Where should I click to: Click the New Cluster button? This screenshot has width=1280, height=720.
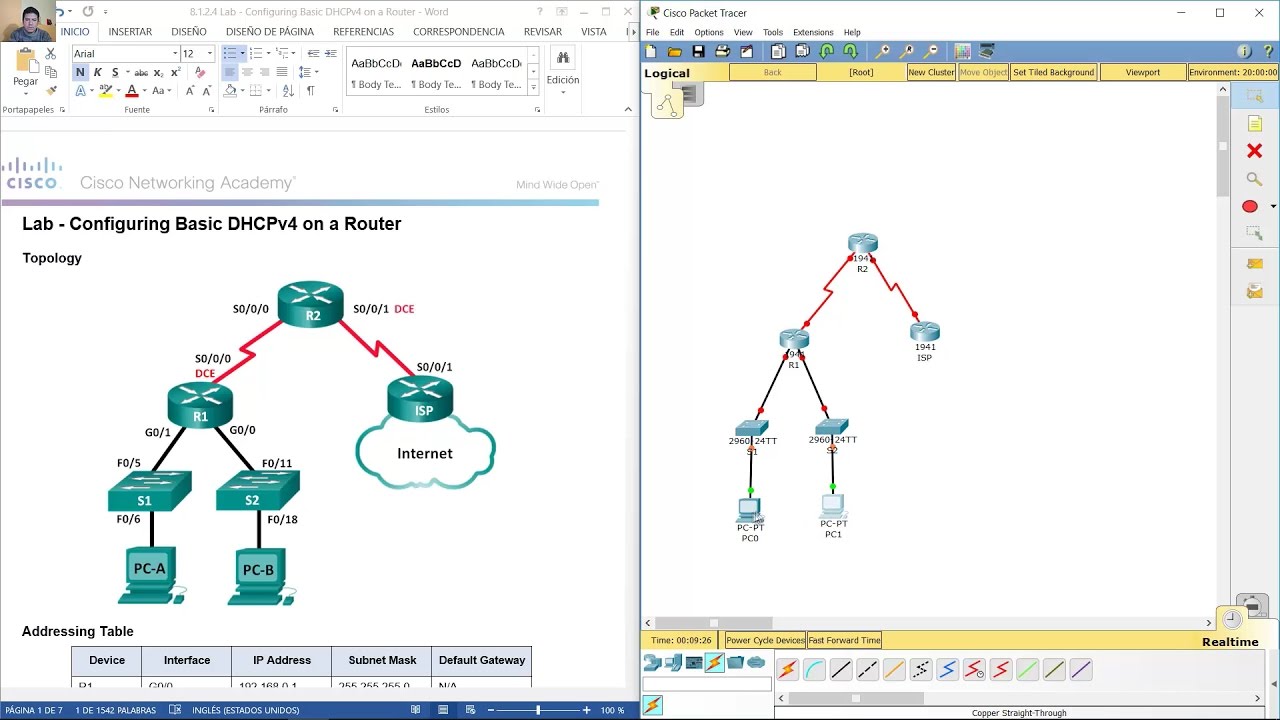pos(931,72)
